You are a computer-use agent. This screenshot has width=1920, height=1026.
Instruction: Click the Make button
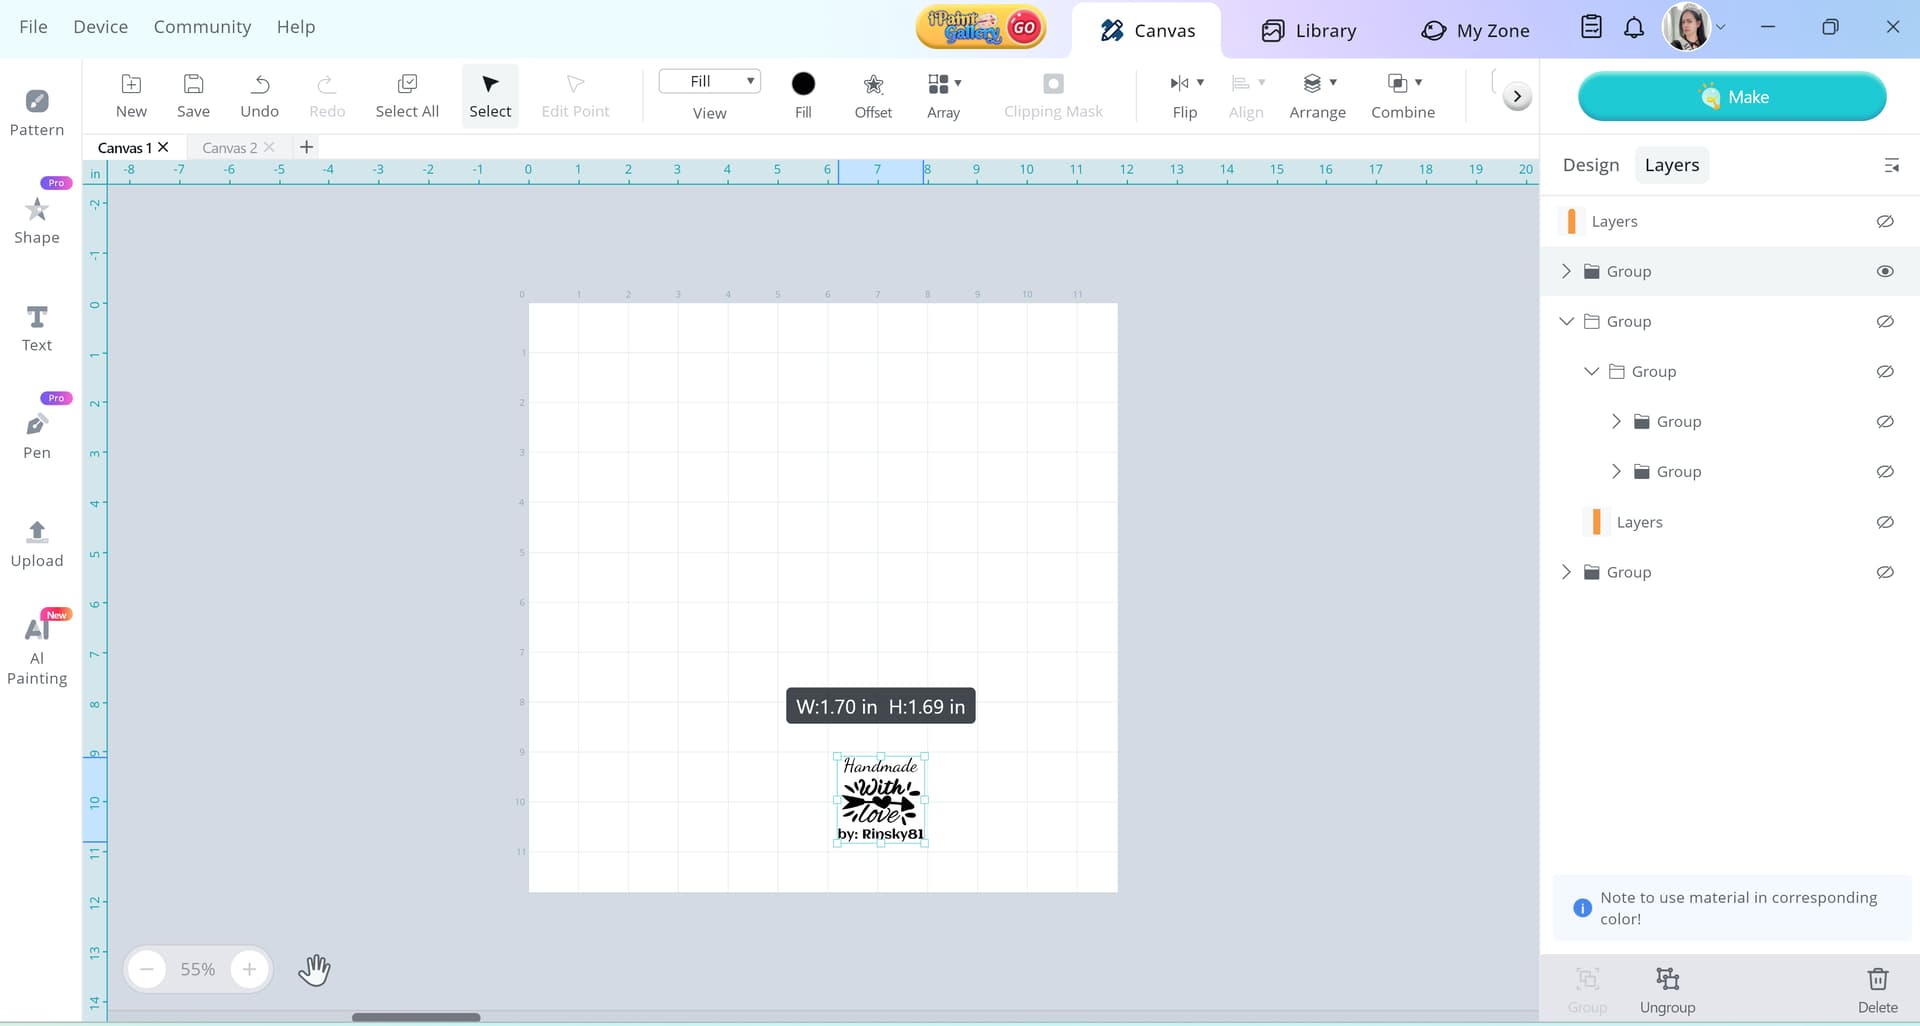(x=1732, y=97)
